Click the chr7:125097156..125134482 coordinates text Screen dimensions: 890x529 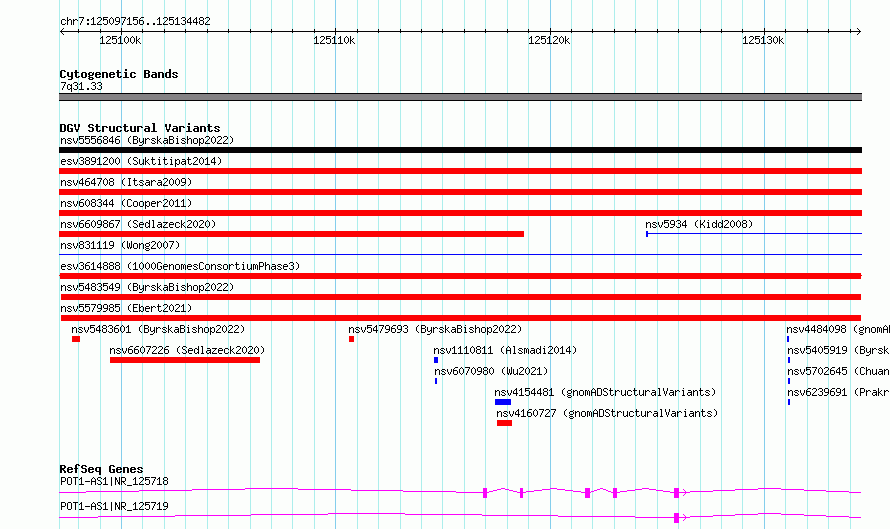tap(135, 21)
